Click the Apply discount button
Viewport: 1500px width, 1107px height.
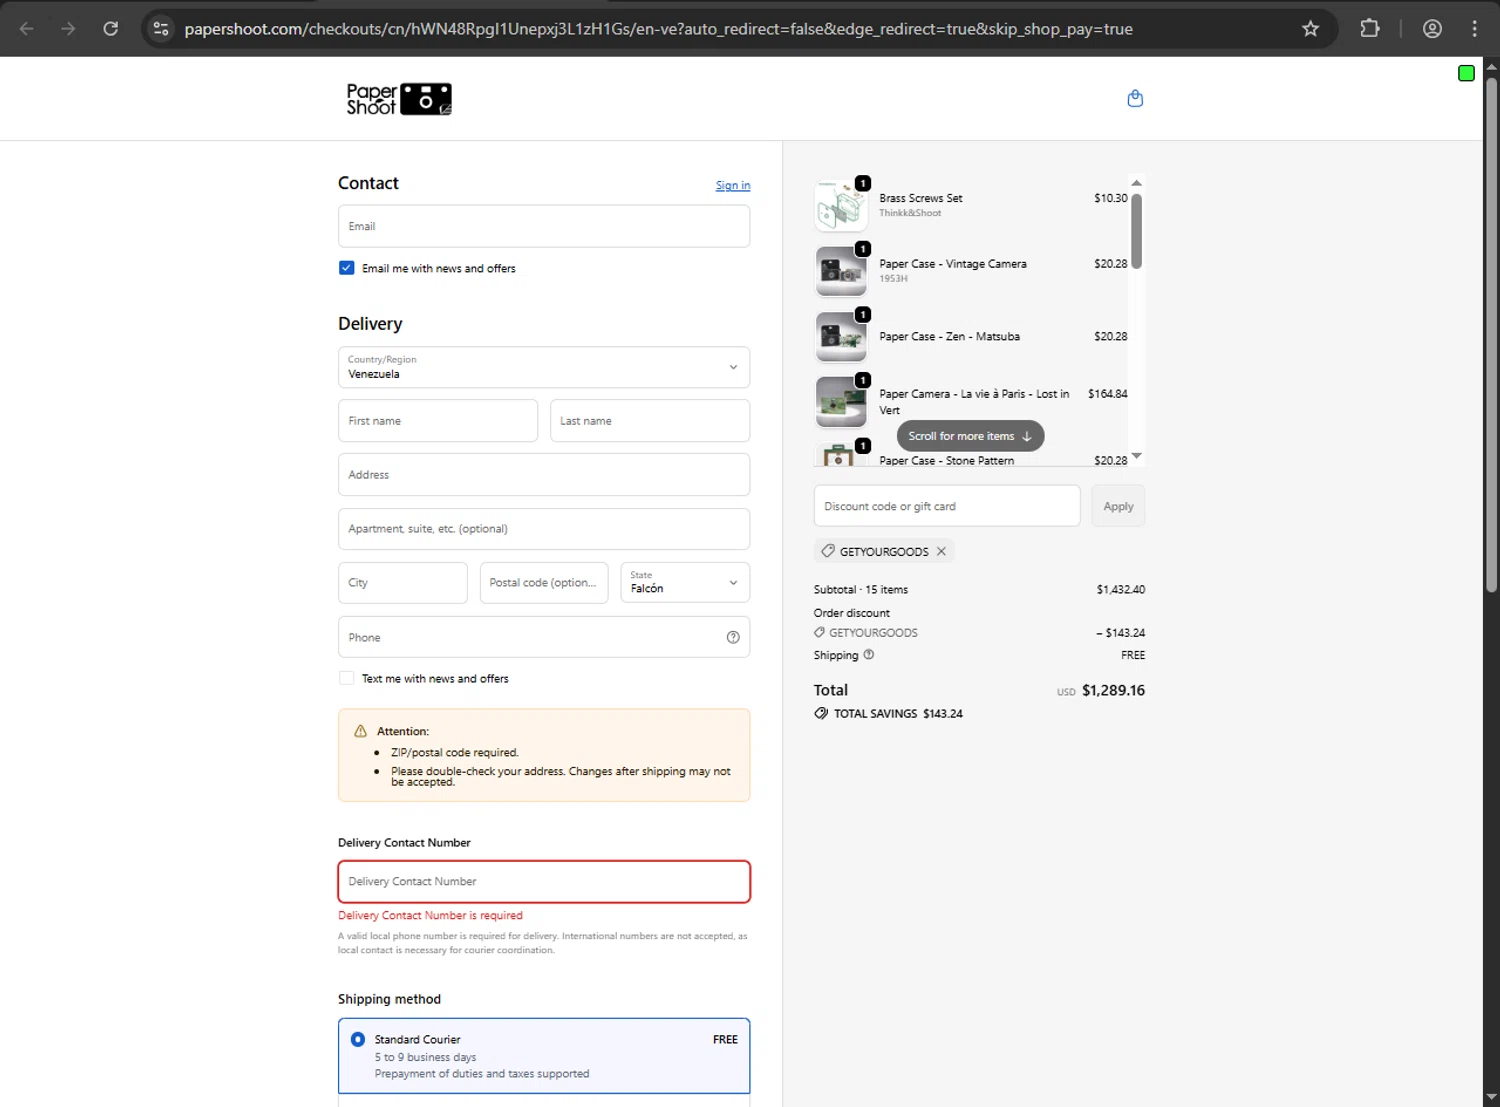coord(1118,506)
